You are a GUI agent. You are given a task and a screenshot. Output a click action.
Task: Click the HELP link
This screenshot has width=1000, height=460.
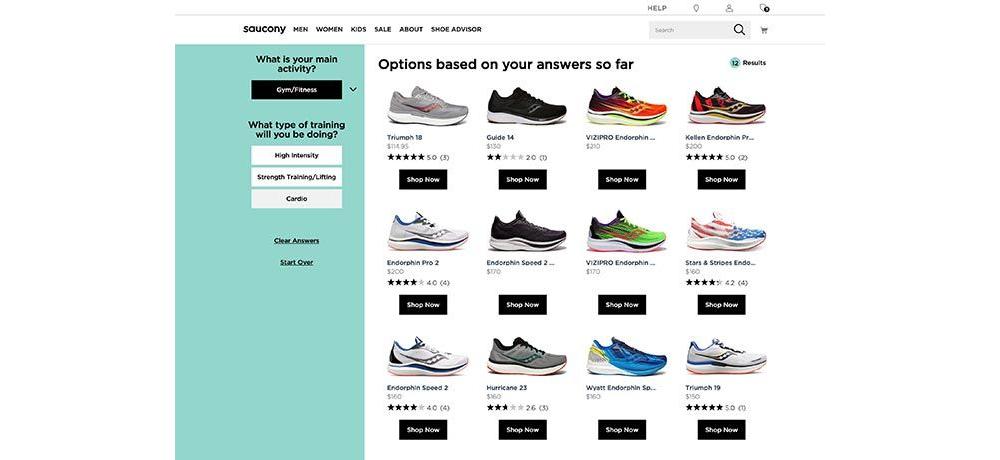[x=657, y=8]
